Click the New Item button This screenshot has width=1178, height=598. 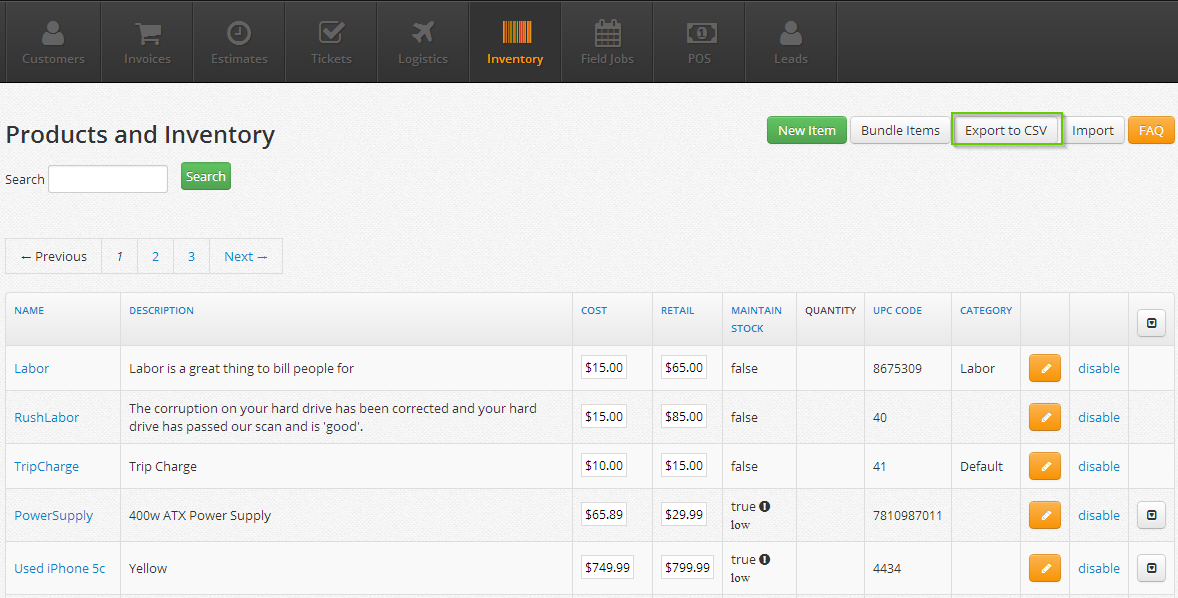[x=807, y=130]
